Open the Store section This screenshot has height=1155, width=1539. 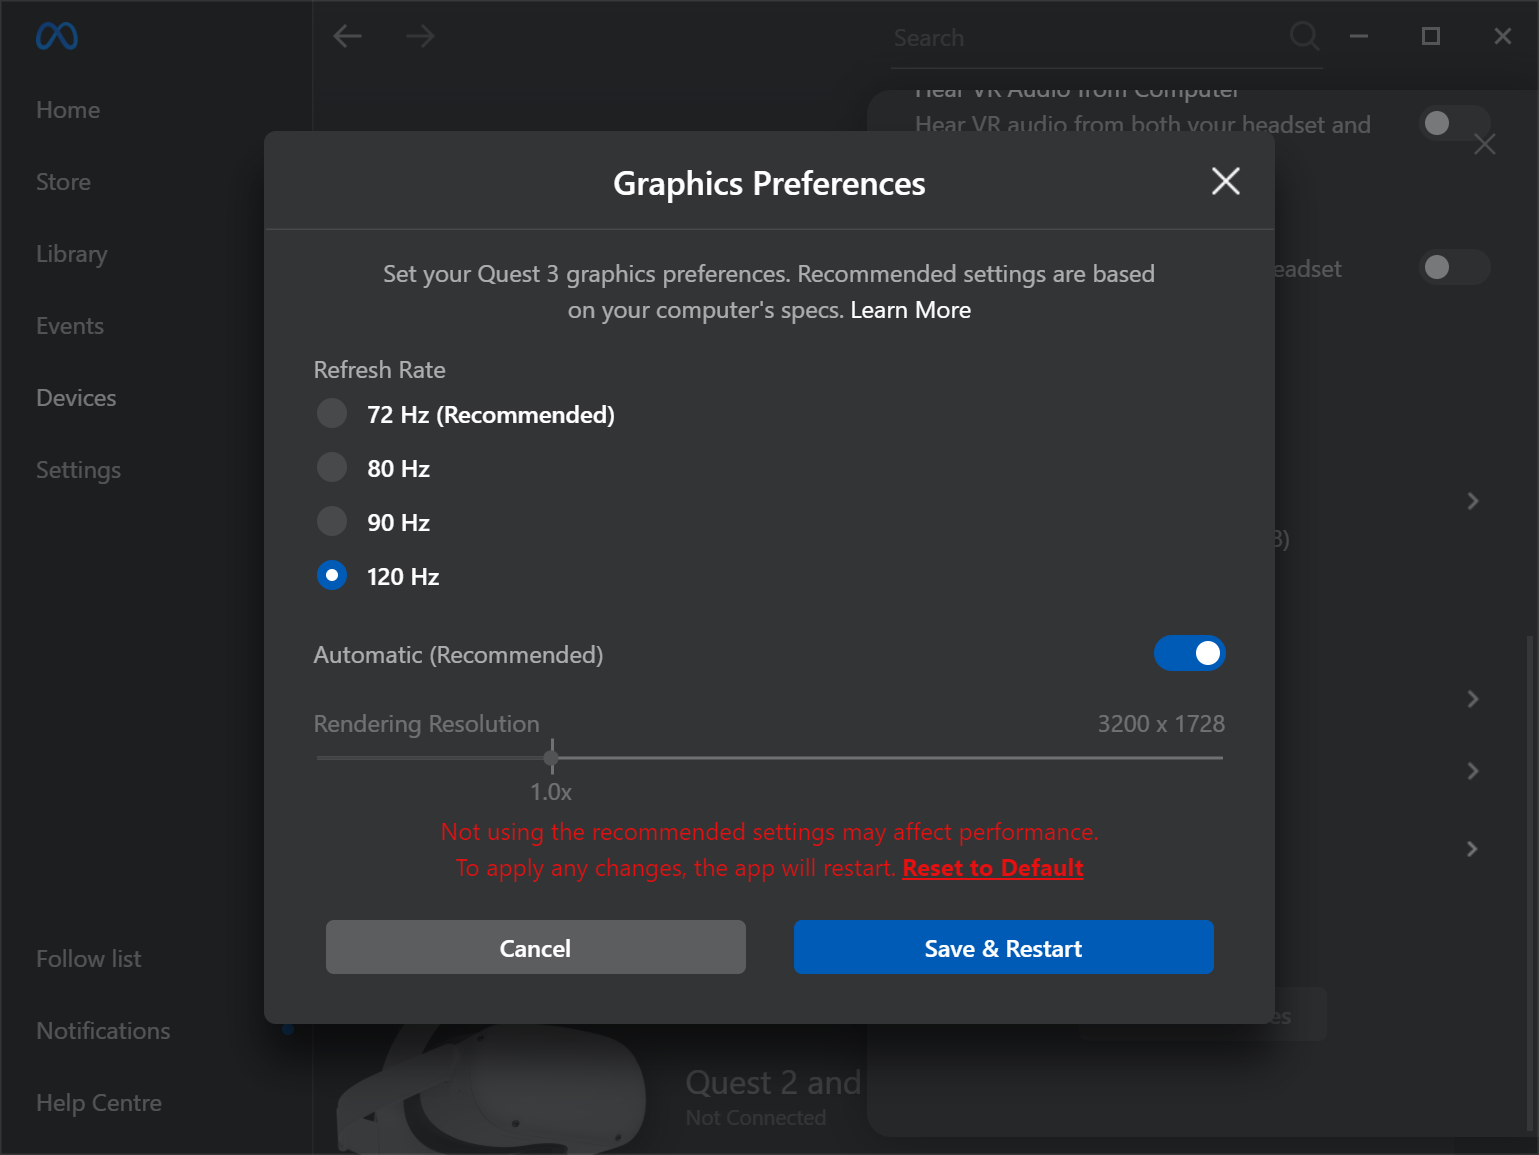pos(63,181)
